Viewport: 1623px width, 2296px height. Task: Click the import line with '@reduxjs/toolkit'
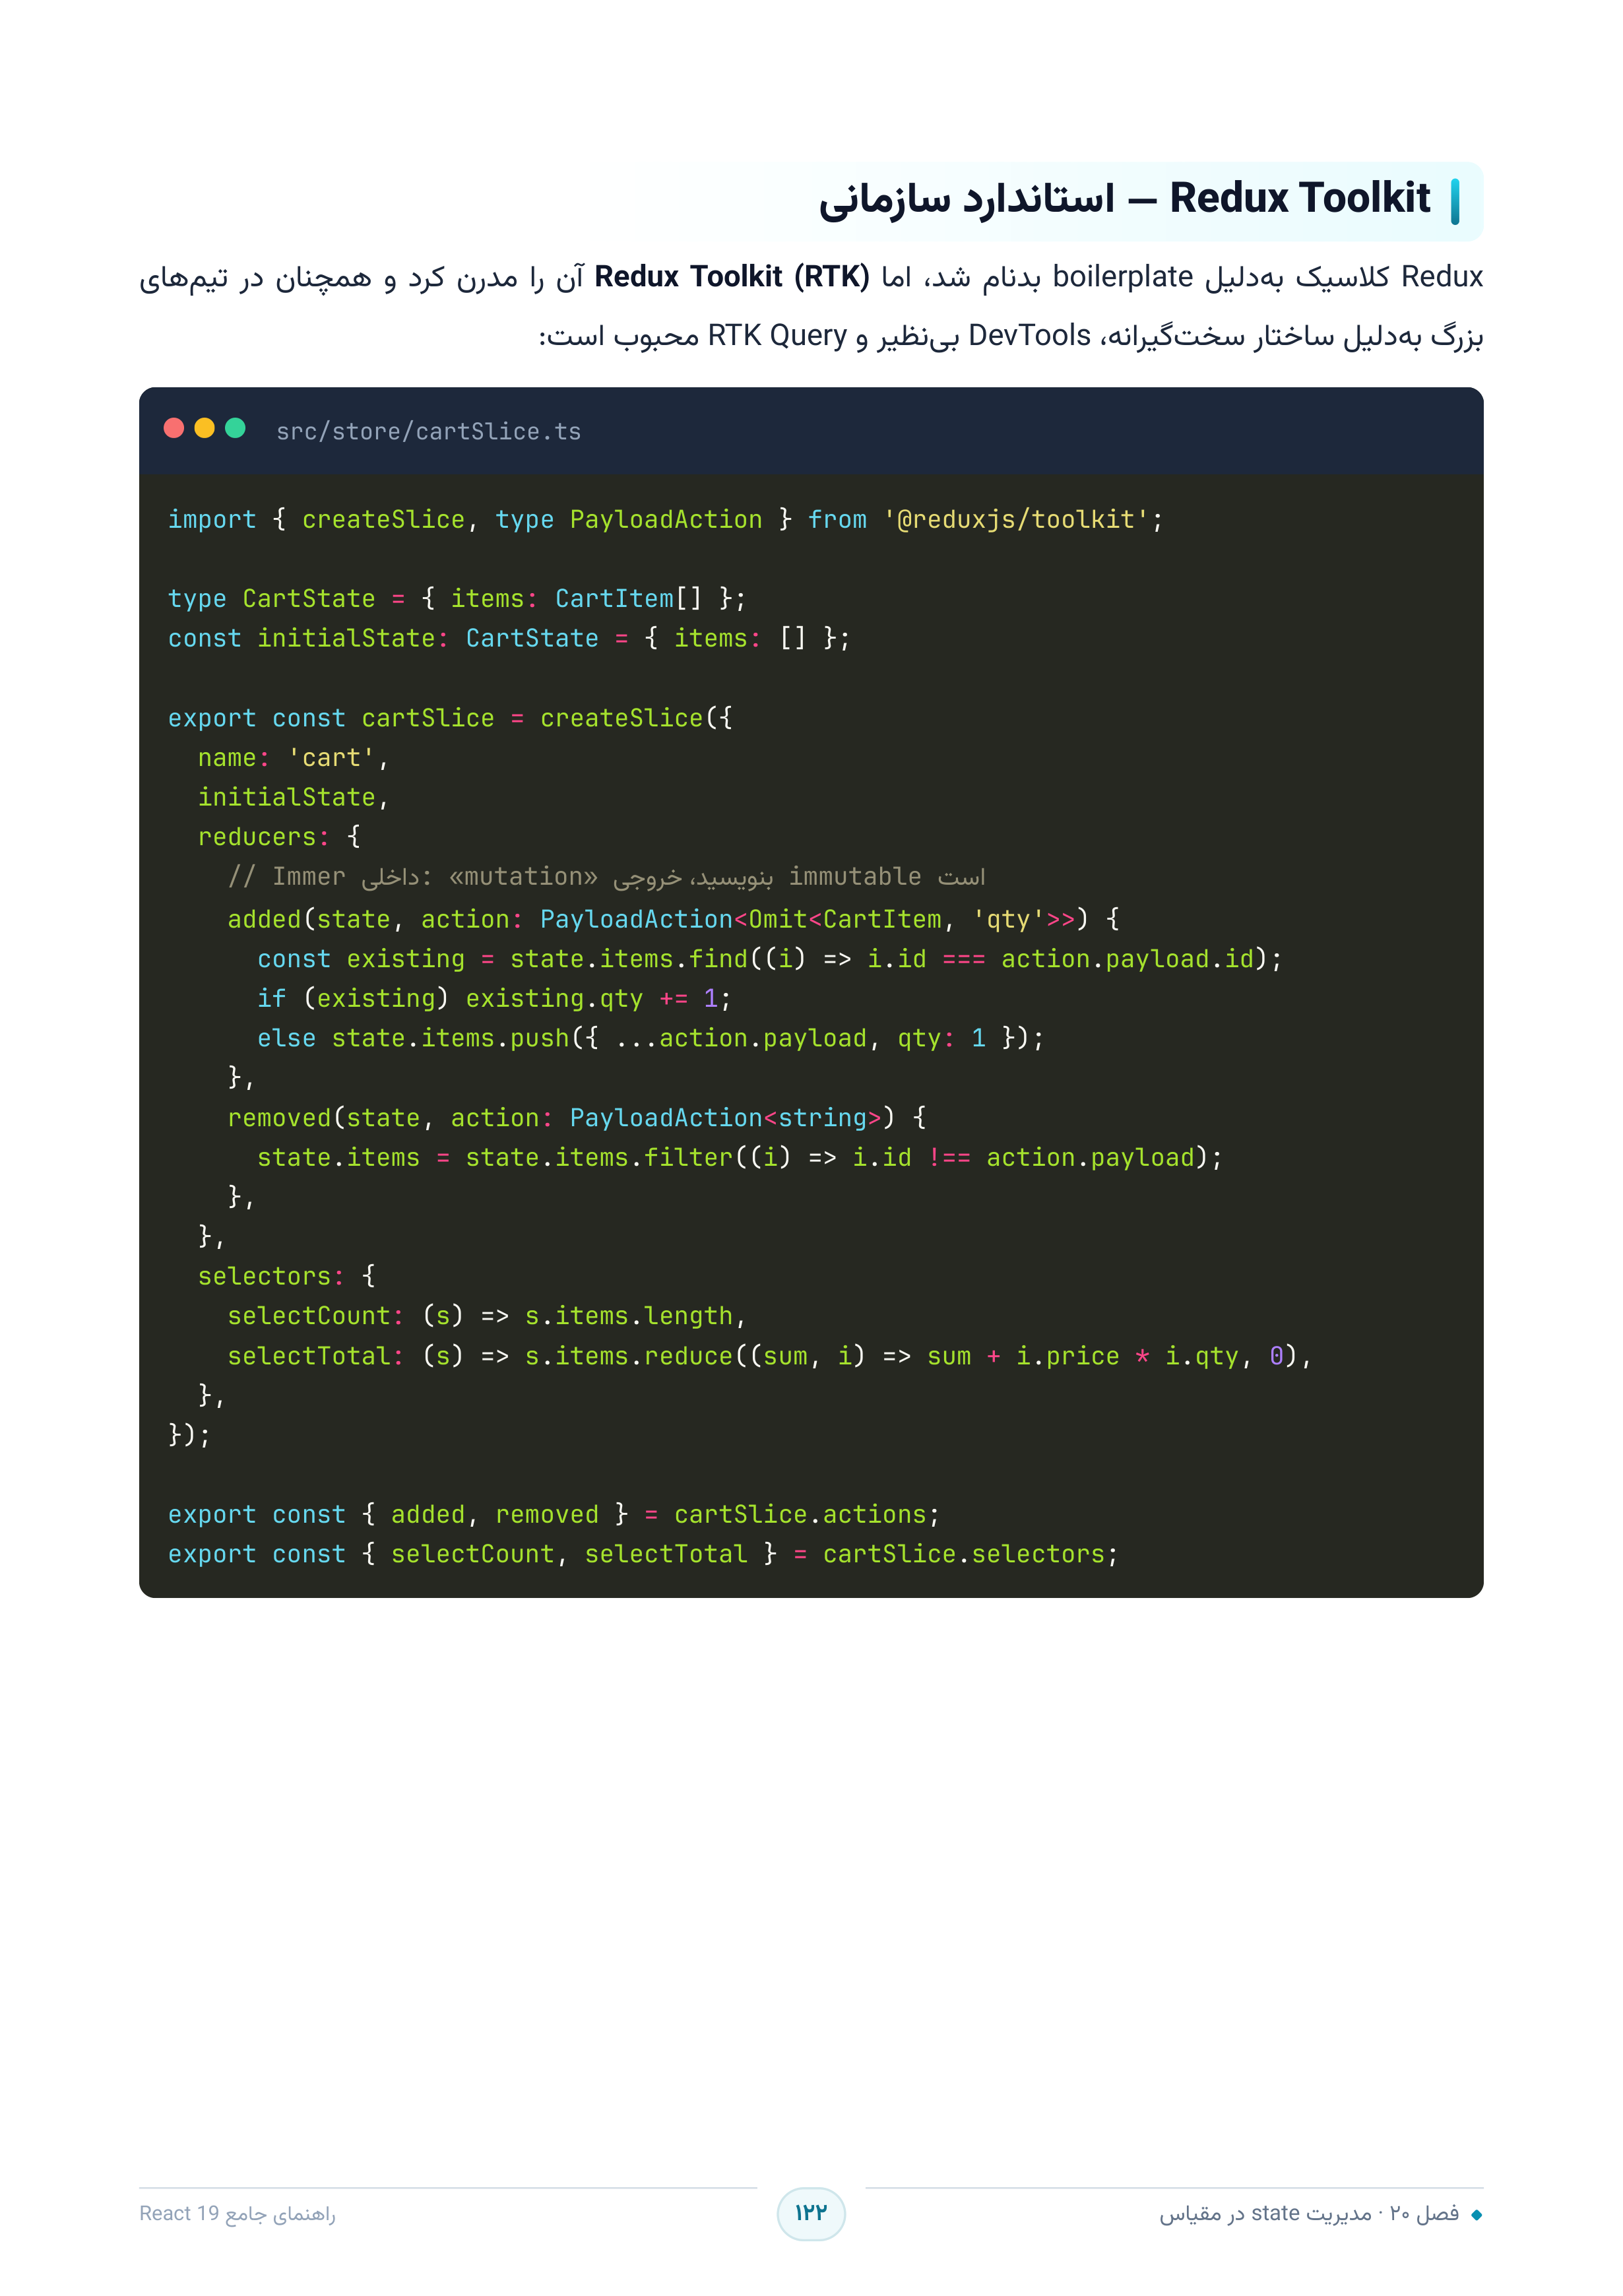tap(666, 520)
